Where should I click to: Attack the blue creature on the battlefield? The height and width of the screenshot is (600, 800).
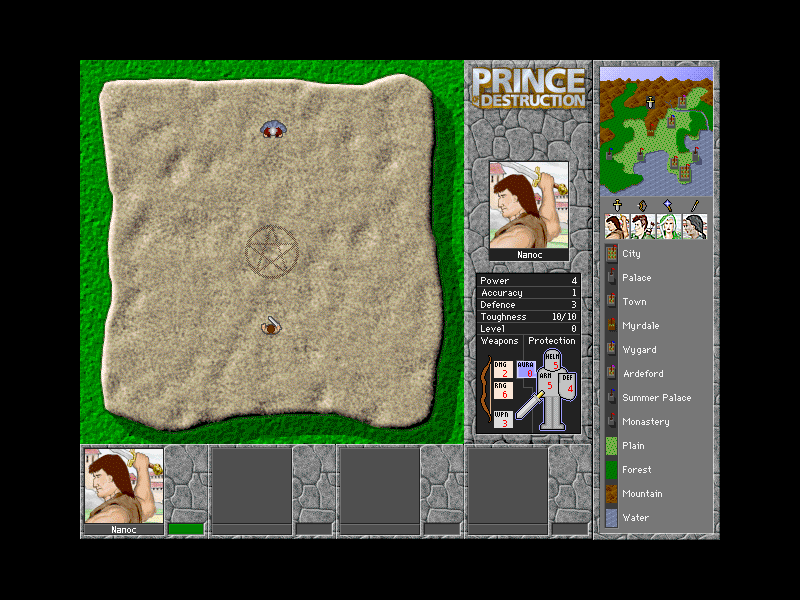tap(272, 129)
